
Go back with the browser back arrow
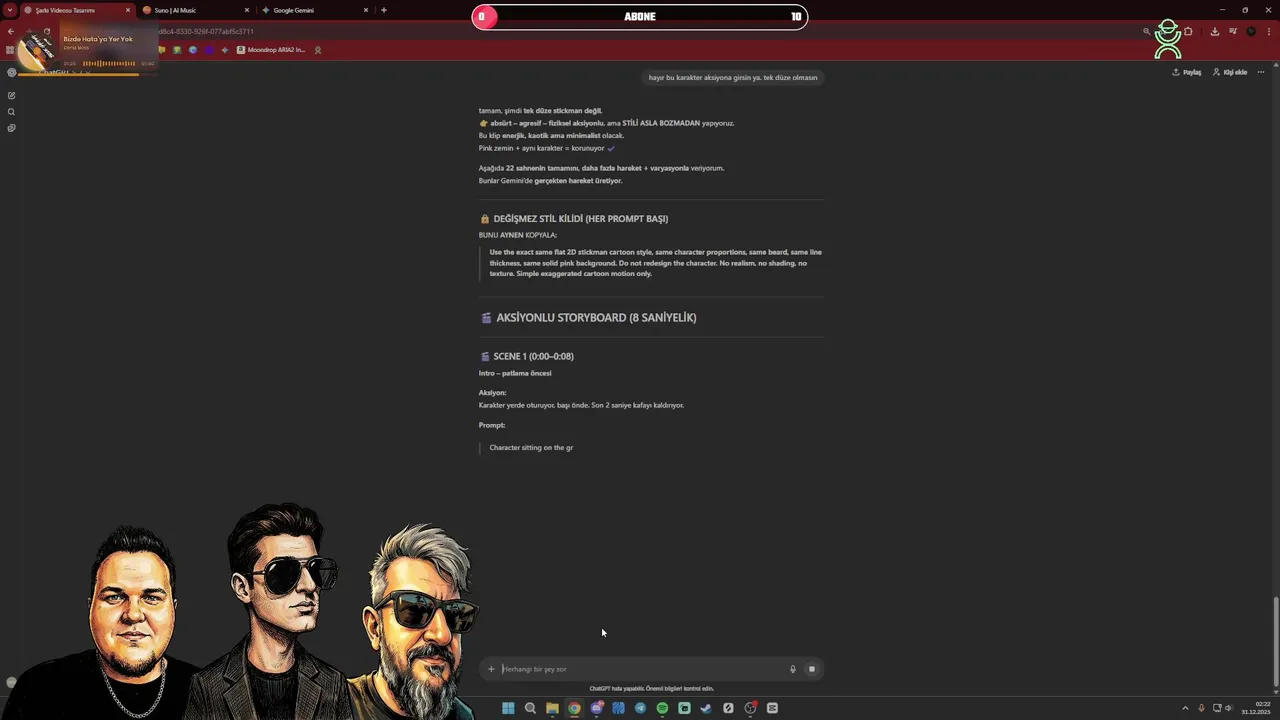(11, 31)
